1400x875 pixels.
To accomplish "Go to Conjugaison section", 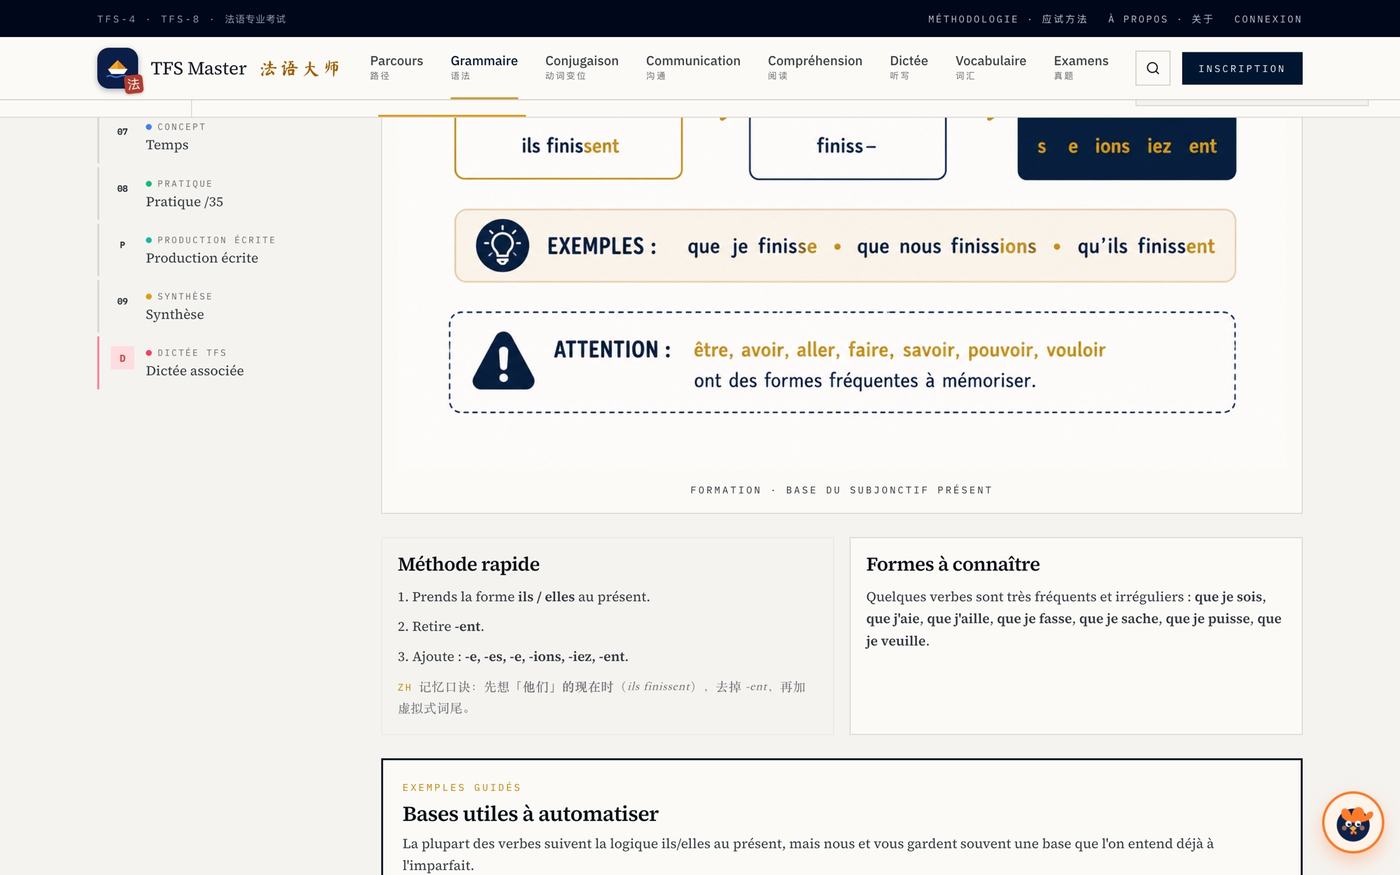I will click(582, 67).
